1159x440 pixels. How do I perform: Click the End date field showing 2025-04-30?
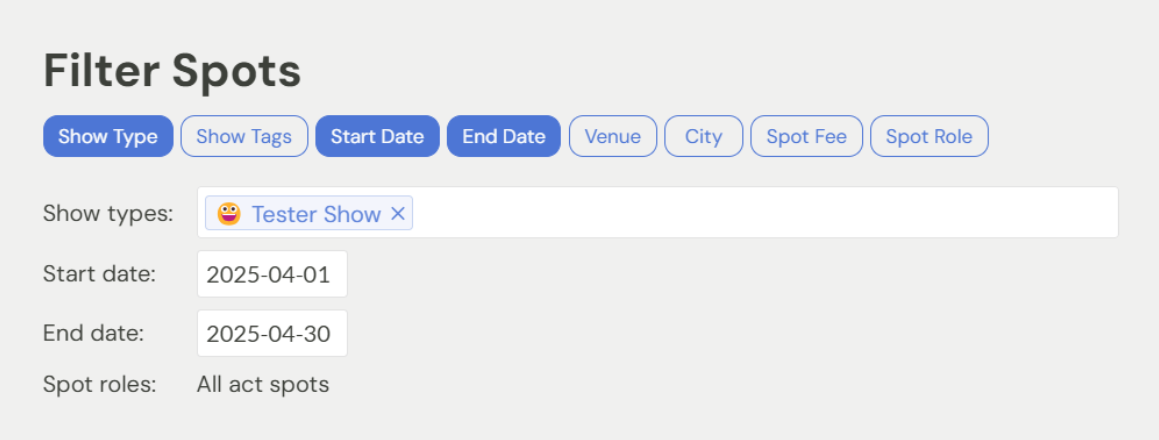tap(272, 334)
